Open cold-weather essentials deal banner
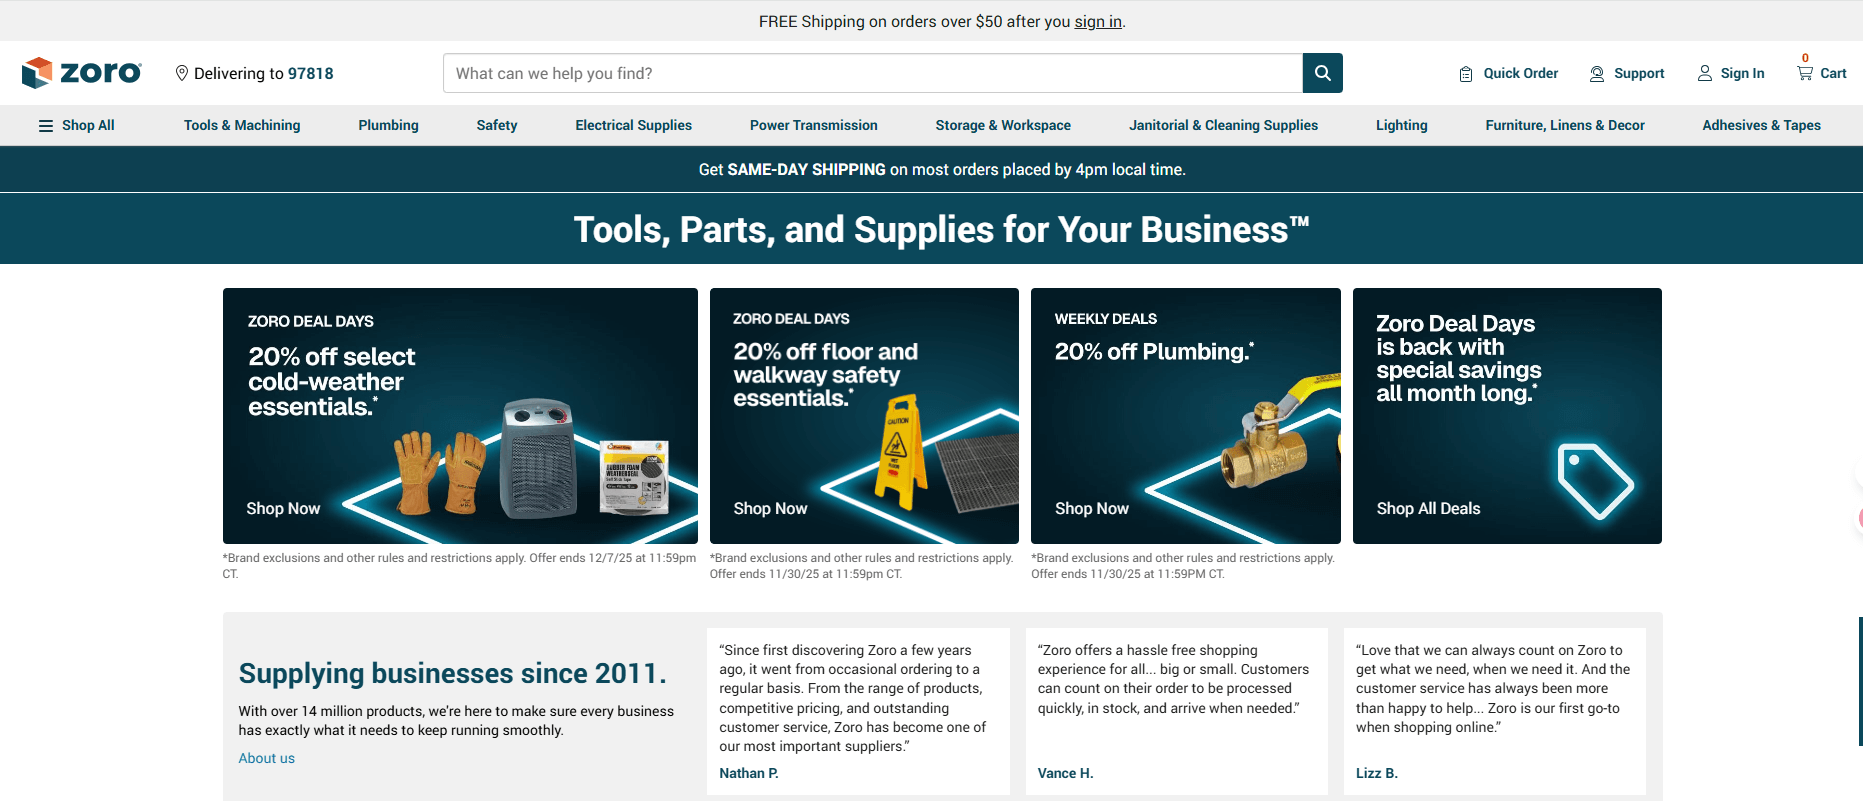Image resolution: width=1863 pixels, height=801 pixels. 460,415
